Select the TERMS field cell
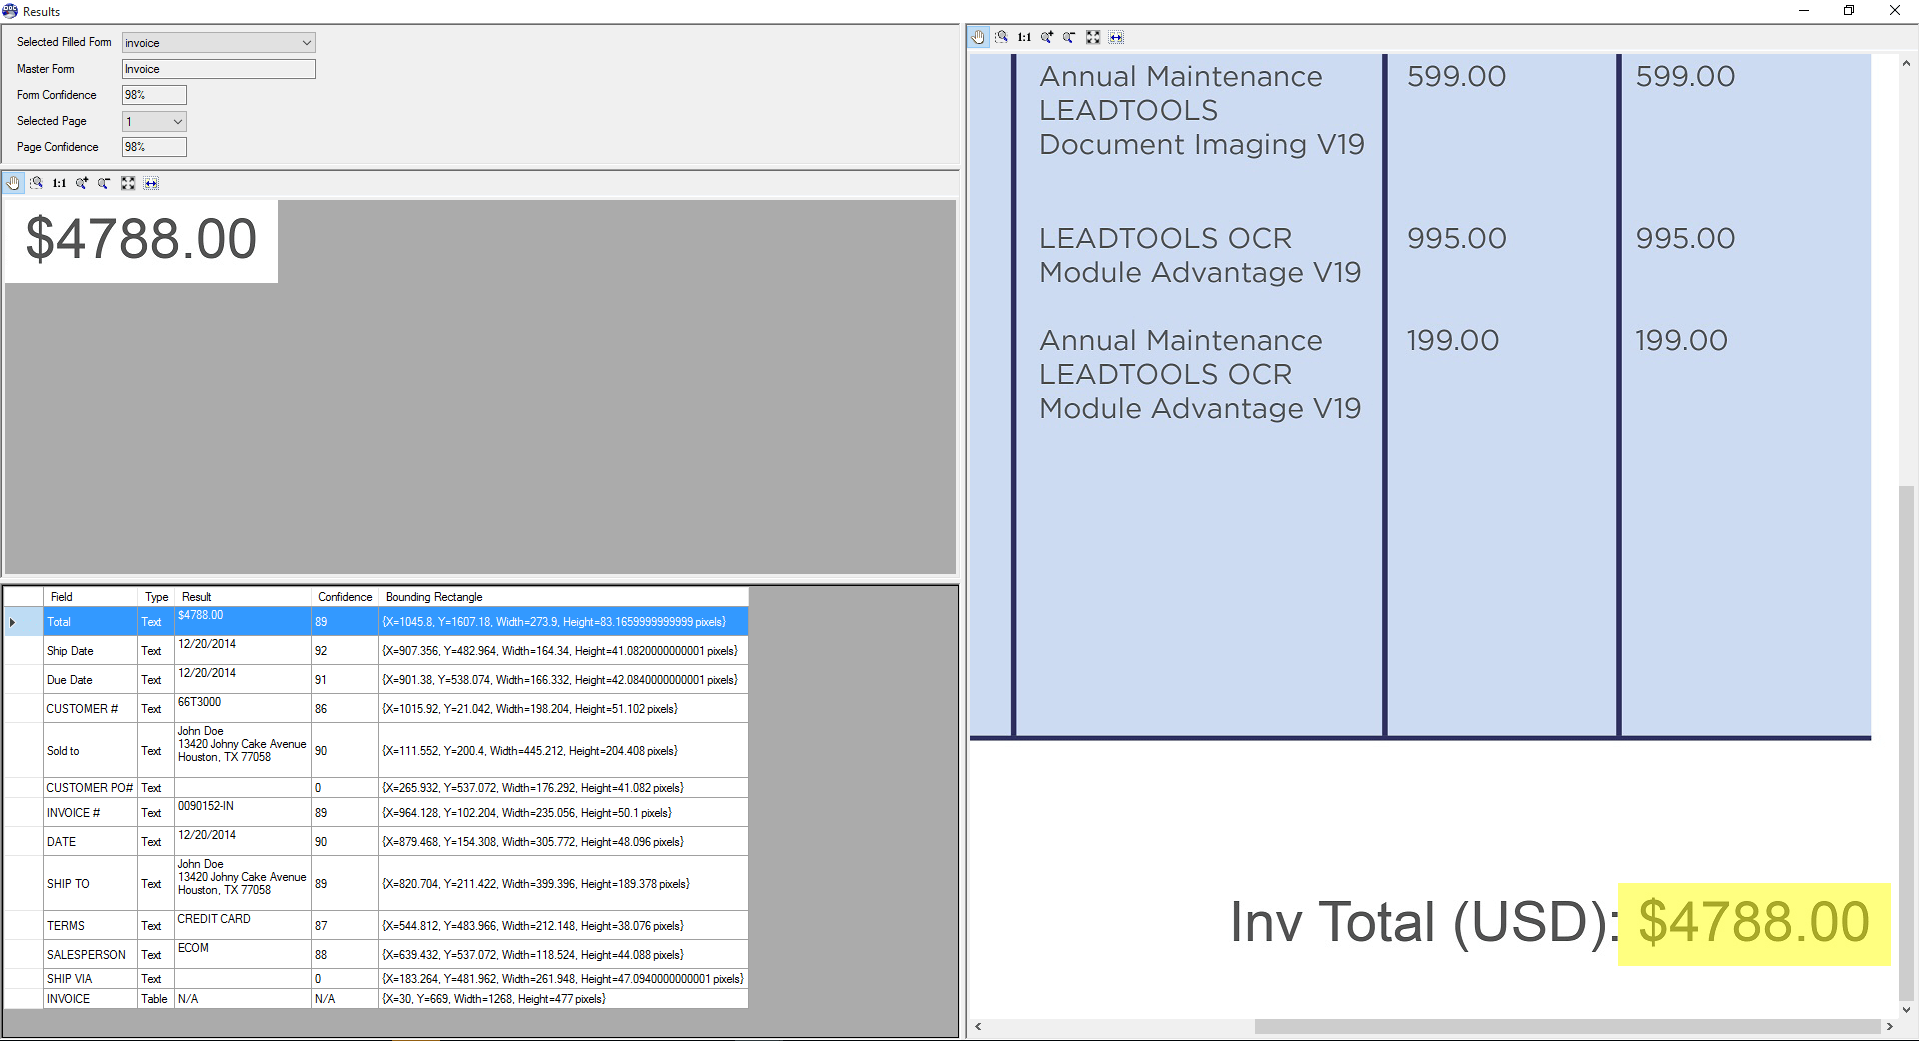Image resolution: width=1919 pixels, height=1041 pixels. (x=90, y=926)
